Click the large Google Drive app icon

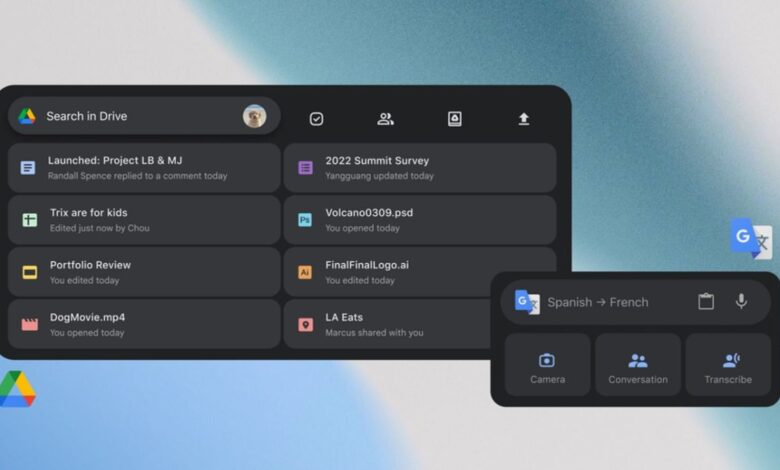pos(17,389)
